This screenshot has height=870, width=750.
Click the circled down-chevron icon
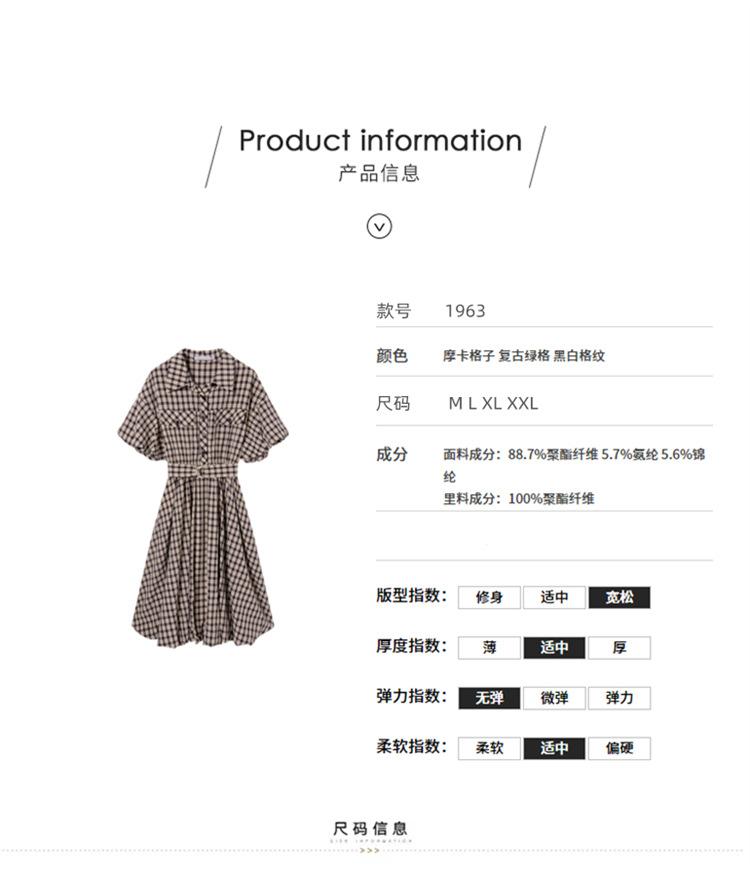pos(379,226)
